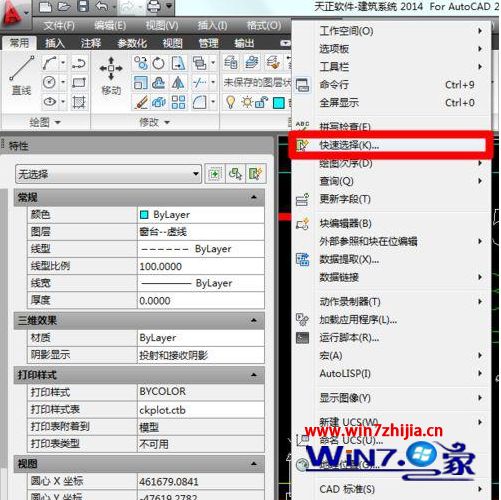Choose 块编辑器(B) menu entry

(x=390, y=223)
